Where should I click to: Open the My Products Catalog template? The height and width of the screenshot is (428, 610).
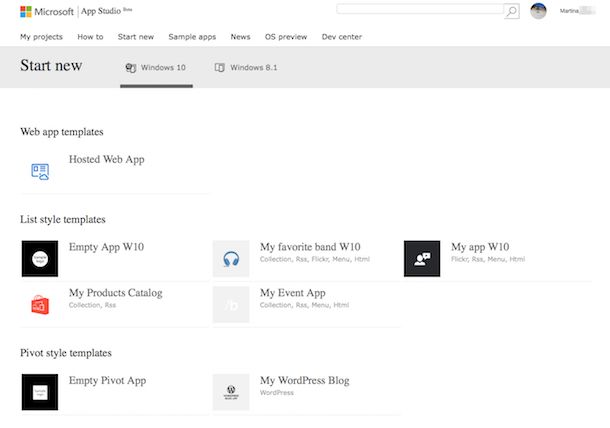pos(116,293)
